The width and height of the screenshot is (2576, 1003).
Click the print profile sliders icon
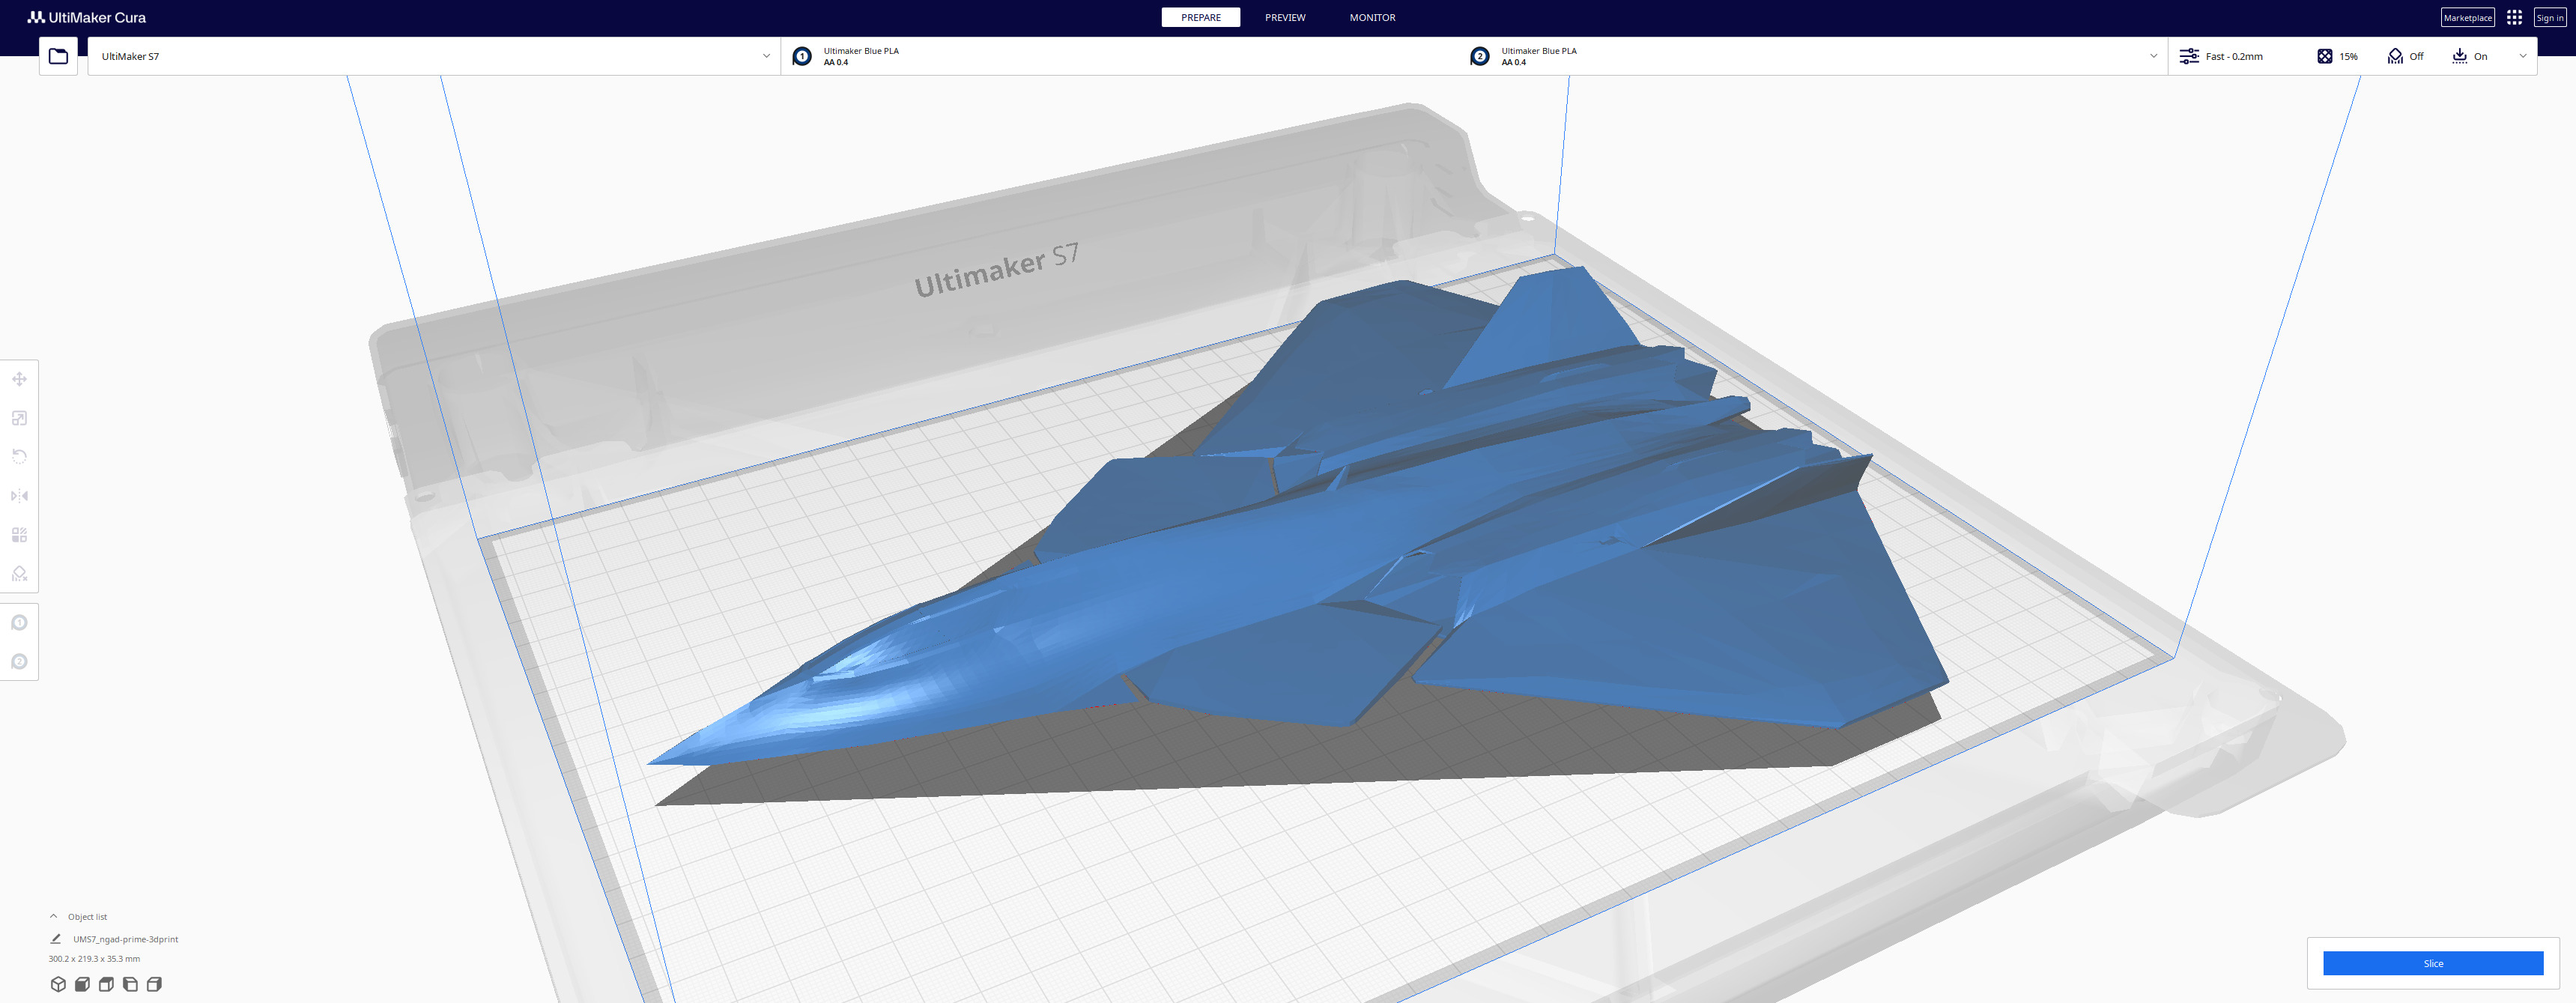(x=2189, y=56)
